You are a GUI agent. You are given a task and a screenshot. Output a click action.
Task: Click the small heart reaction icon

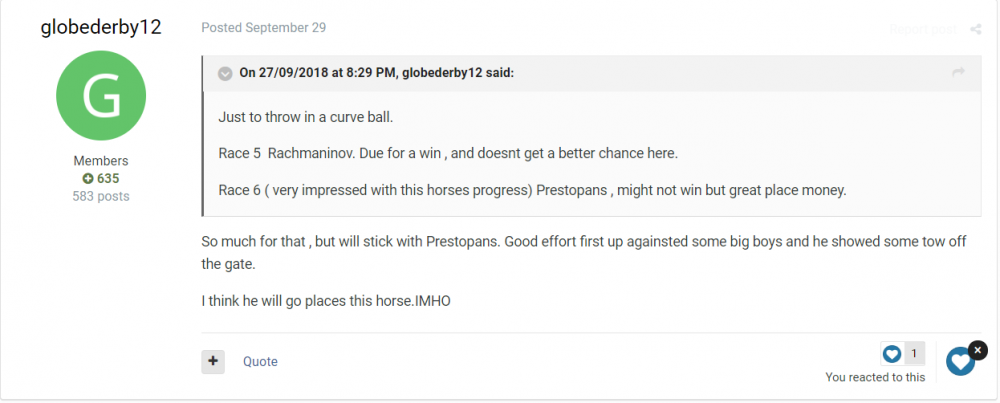[x=892, y=354]
